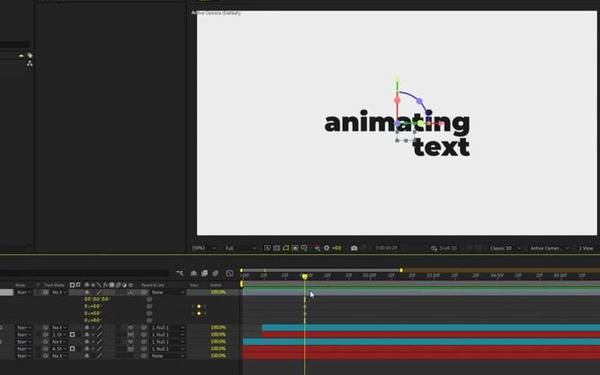Viewport: 600px width, 375px height.
Task: Toggle the hide shy layers switch
Action: (194, 273)
